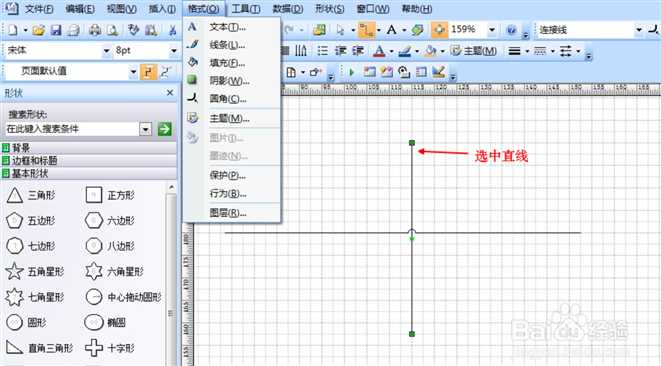Choose 填充(F)... in the Format menu
The width and height of the screenshot is (661, 366).
click(x=233, y=63)
